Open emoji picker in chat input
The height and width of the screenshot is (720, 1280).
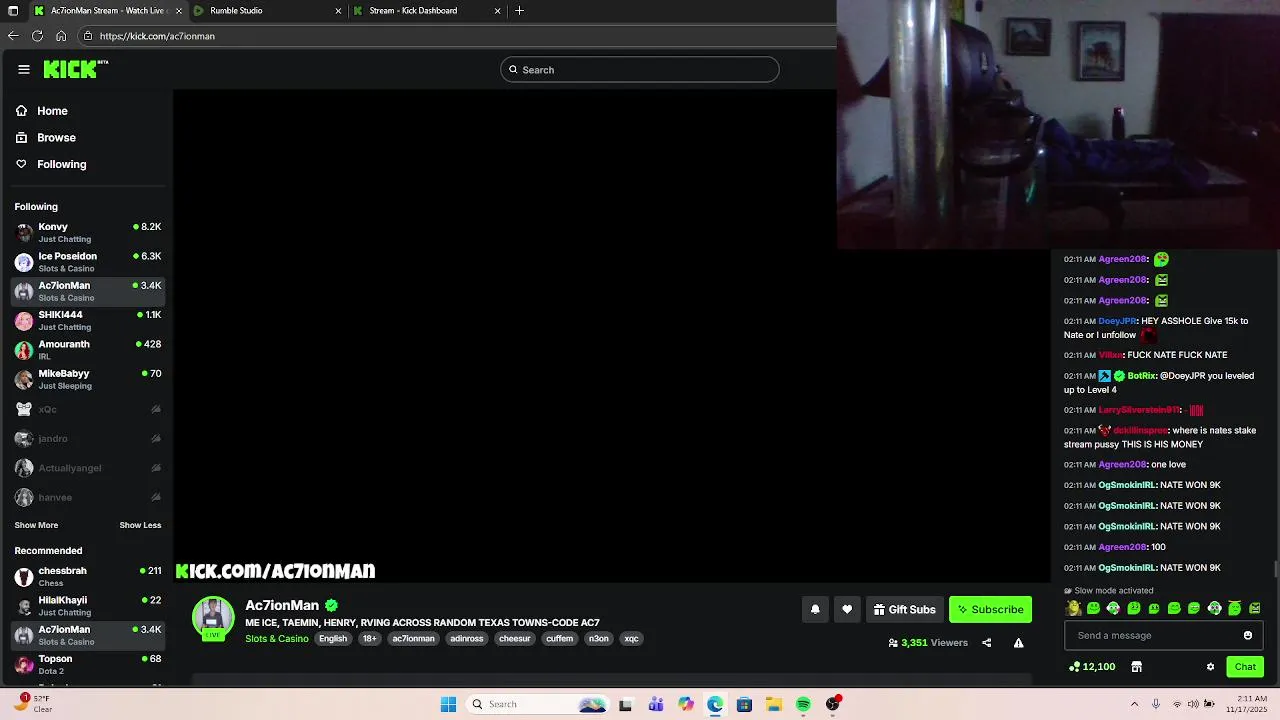1248,636
